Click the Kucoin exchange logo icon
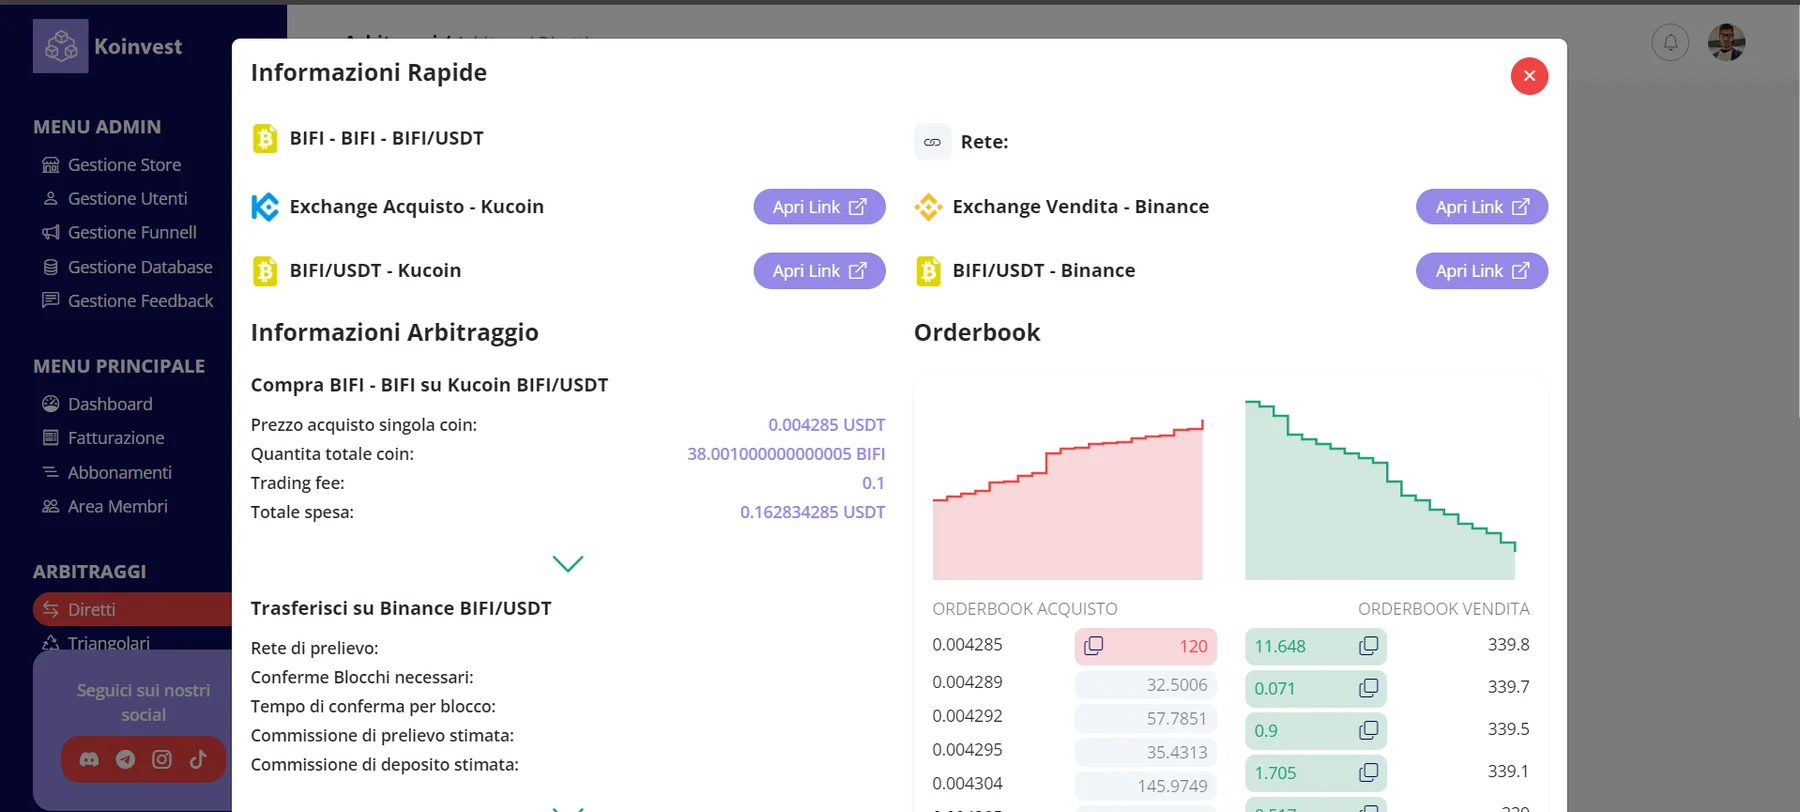This screenshot has width=1800, height=812. (265, 207)
